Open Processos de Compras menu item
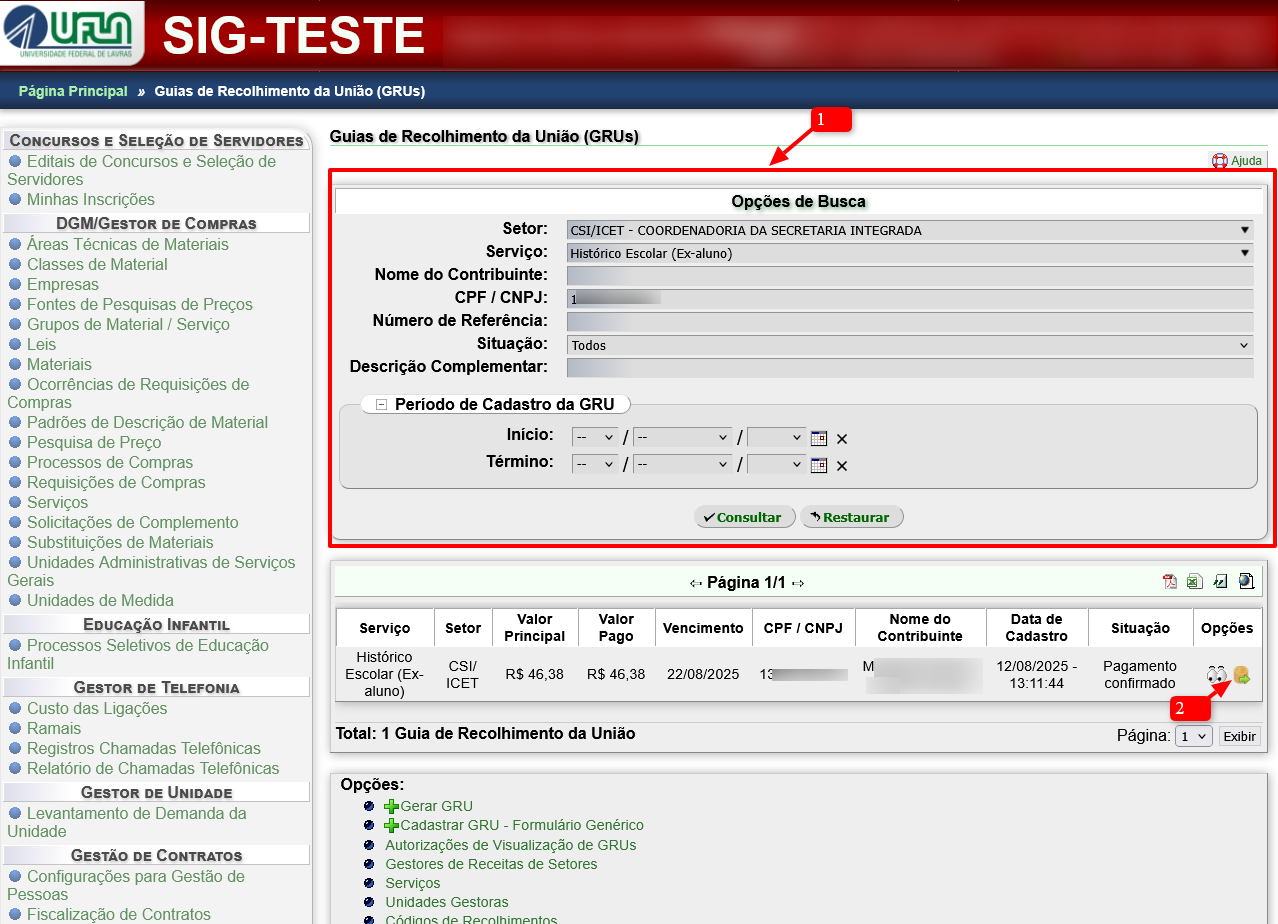The width and height of the screenshot is (1278, 924). tap(110, 462)
